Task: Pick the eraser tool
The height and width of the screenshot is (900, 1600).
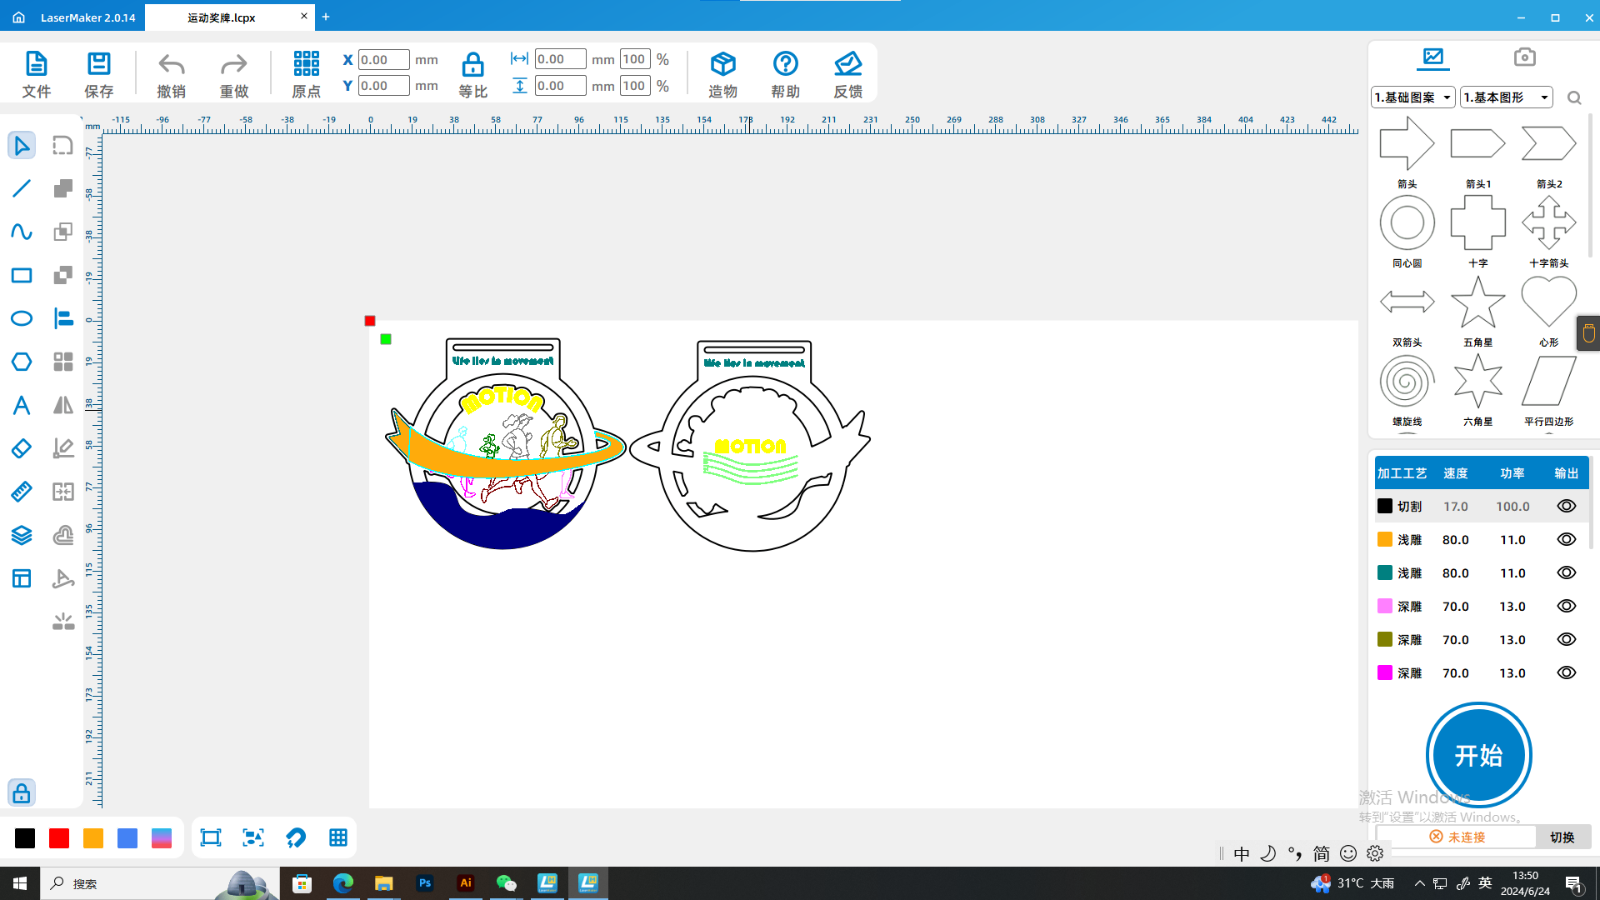Action: tap(21, 449)
